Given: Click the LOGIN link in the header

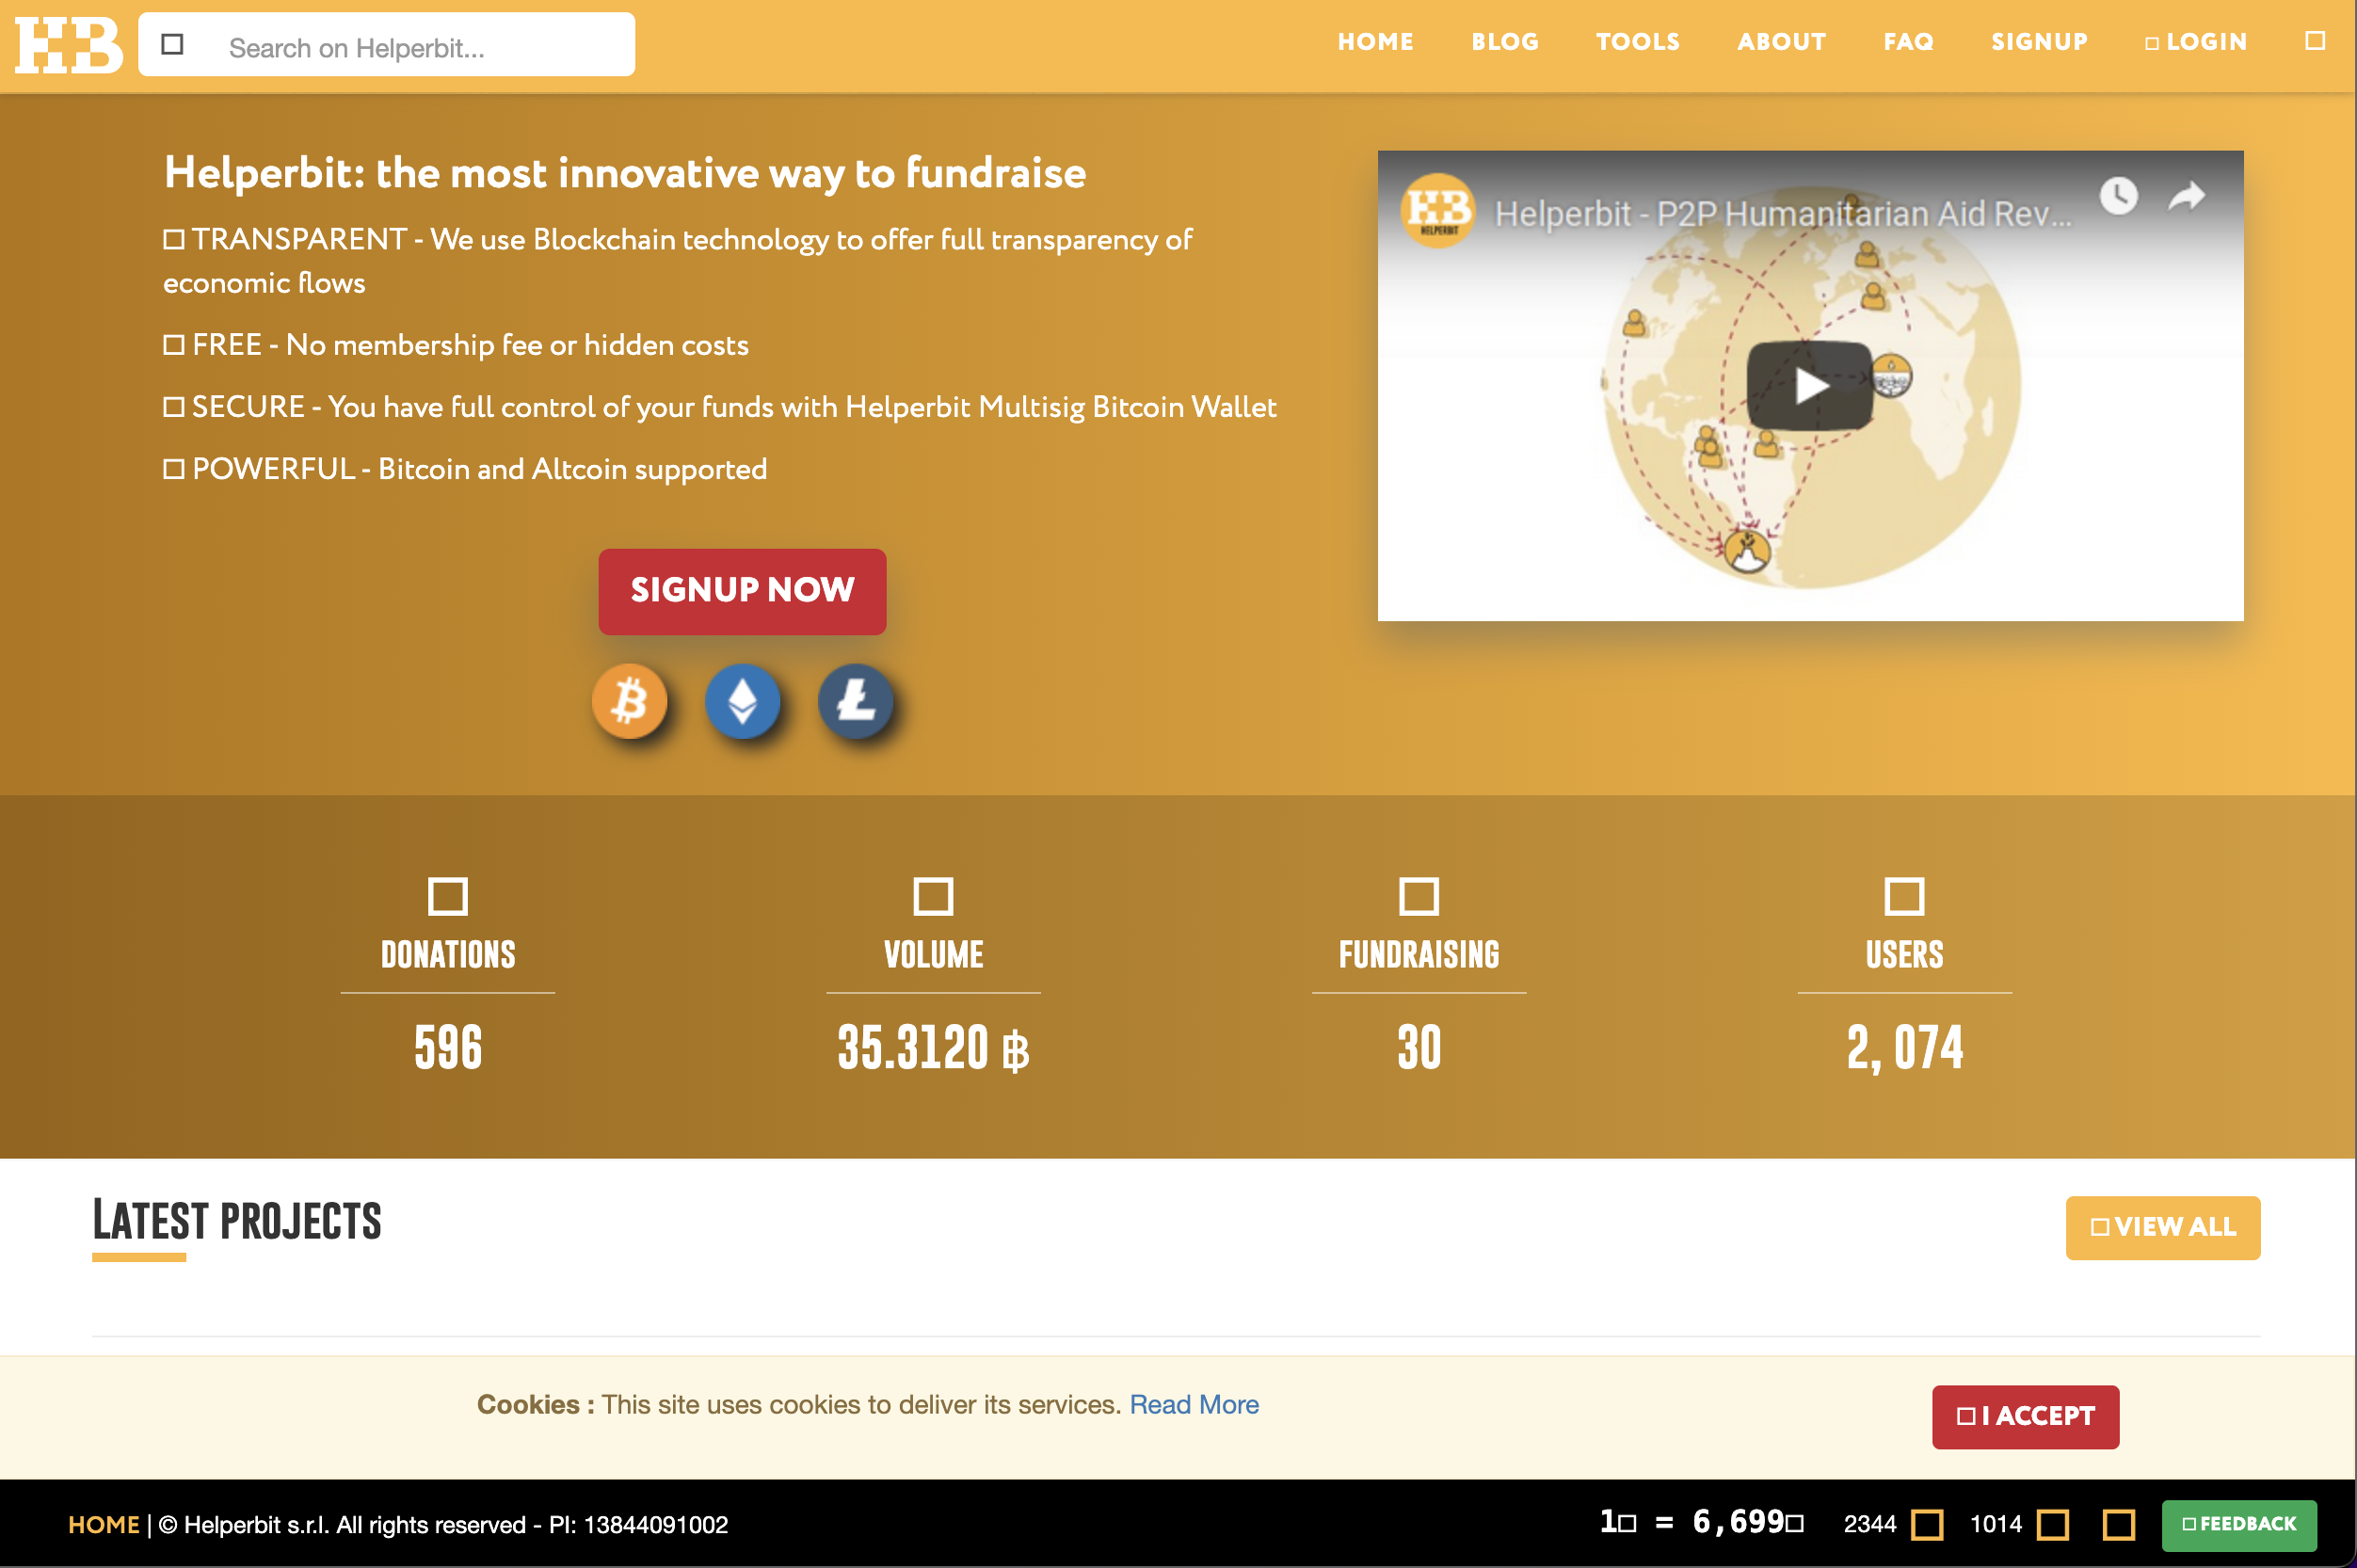Looking at the screenshot, I should point(2196,42).
